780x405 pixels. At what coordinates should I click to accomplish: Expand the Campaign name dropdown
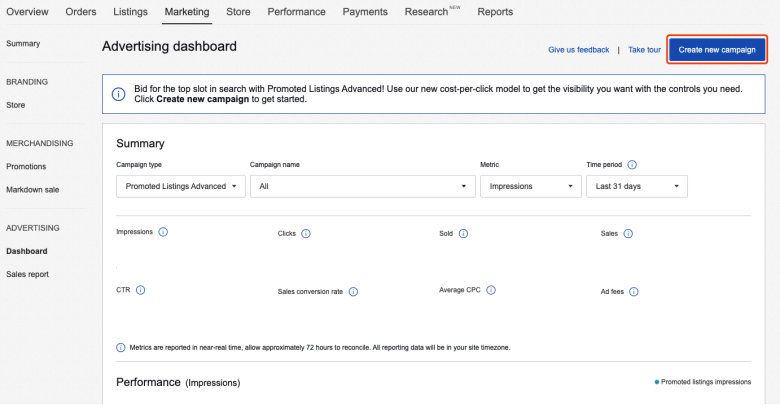(362, 186)
